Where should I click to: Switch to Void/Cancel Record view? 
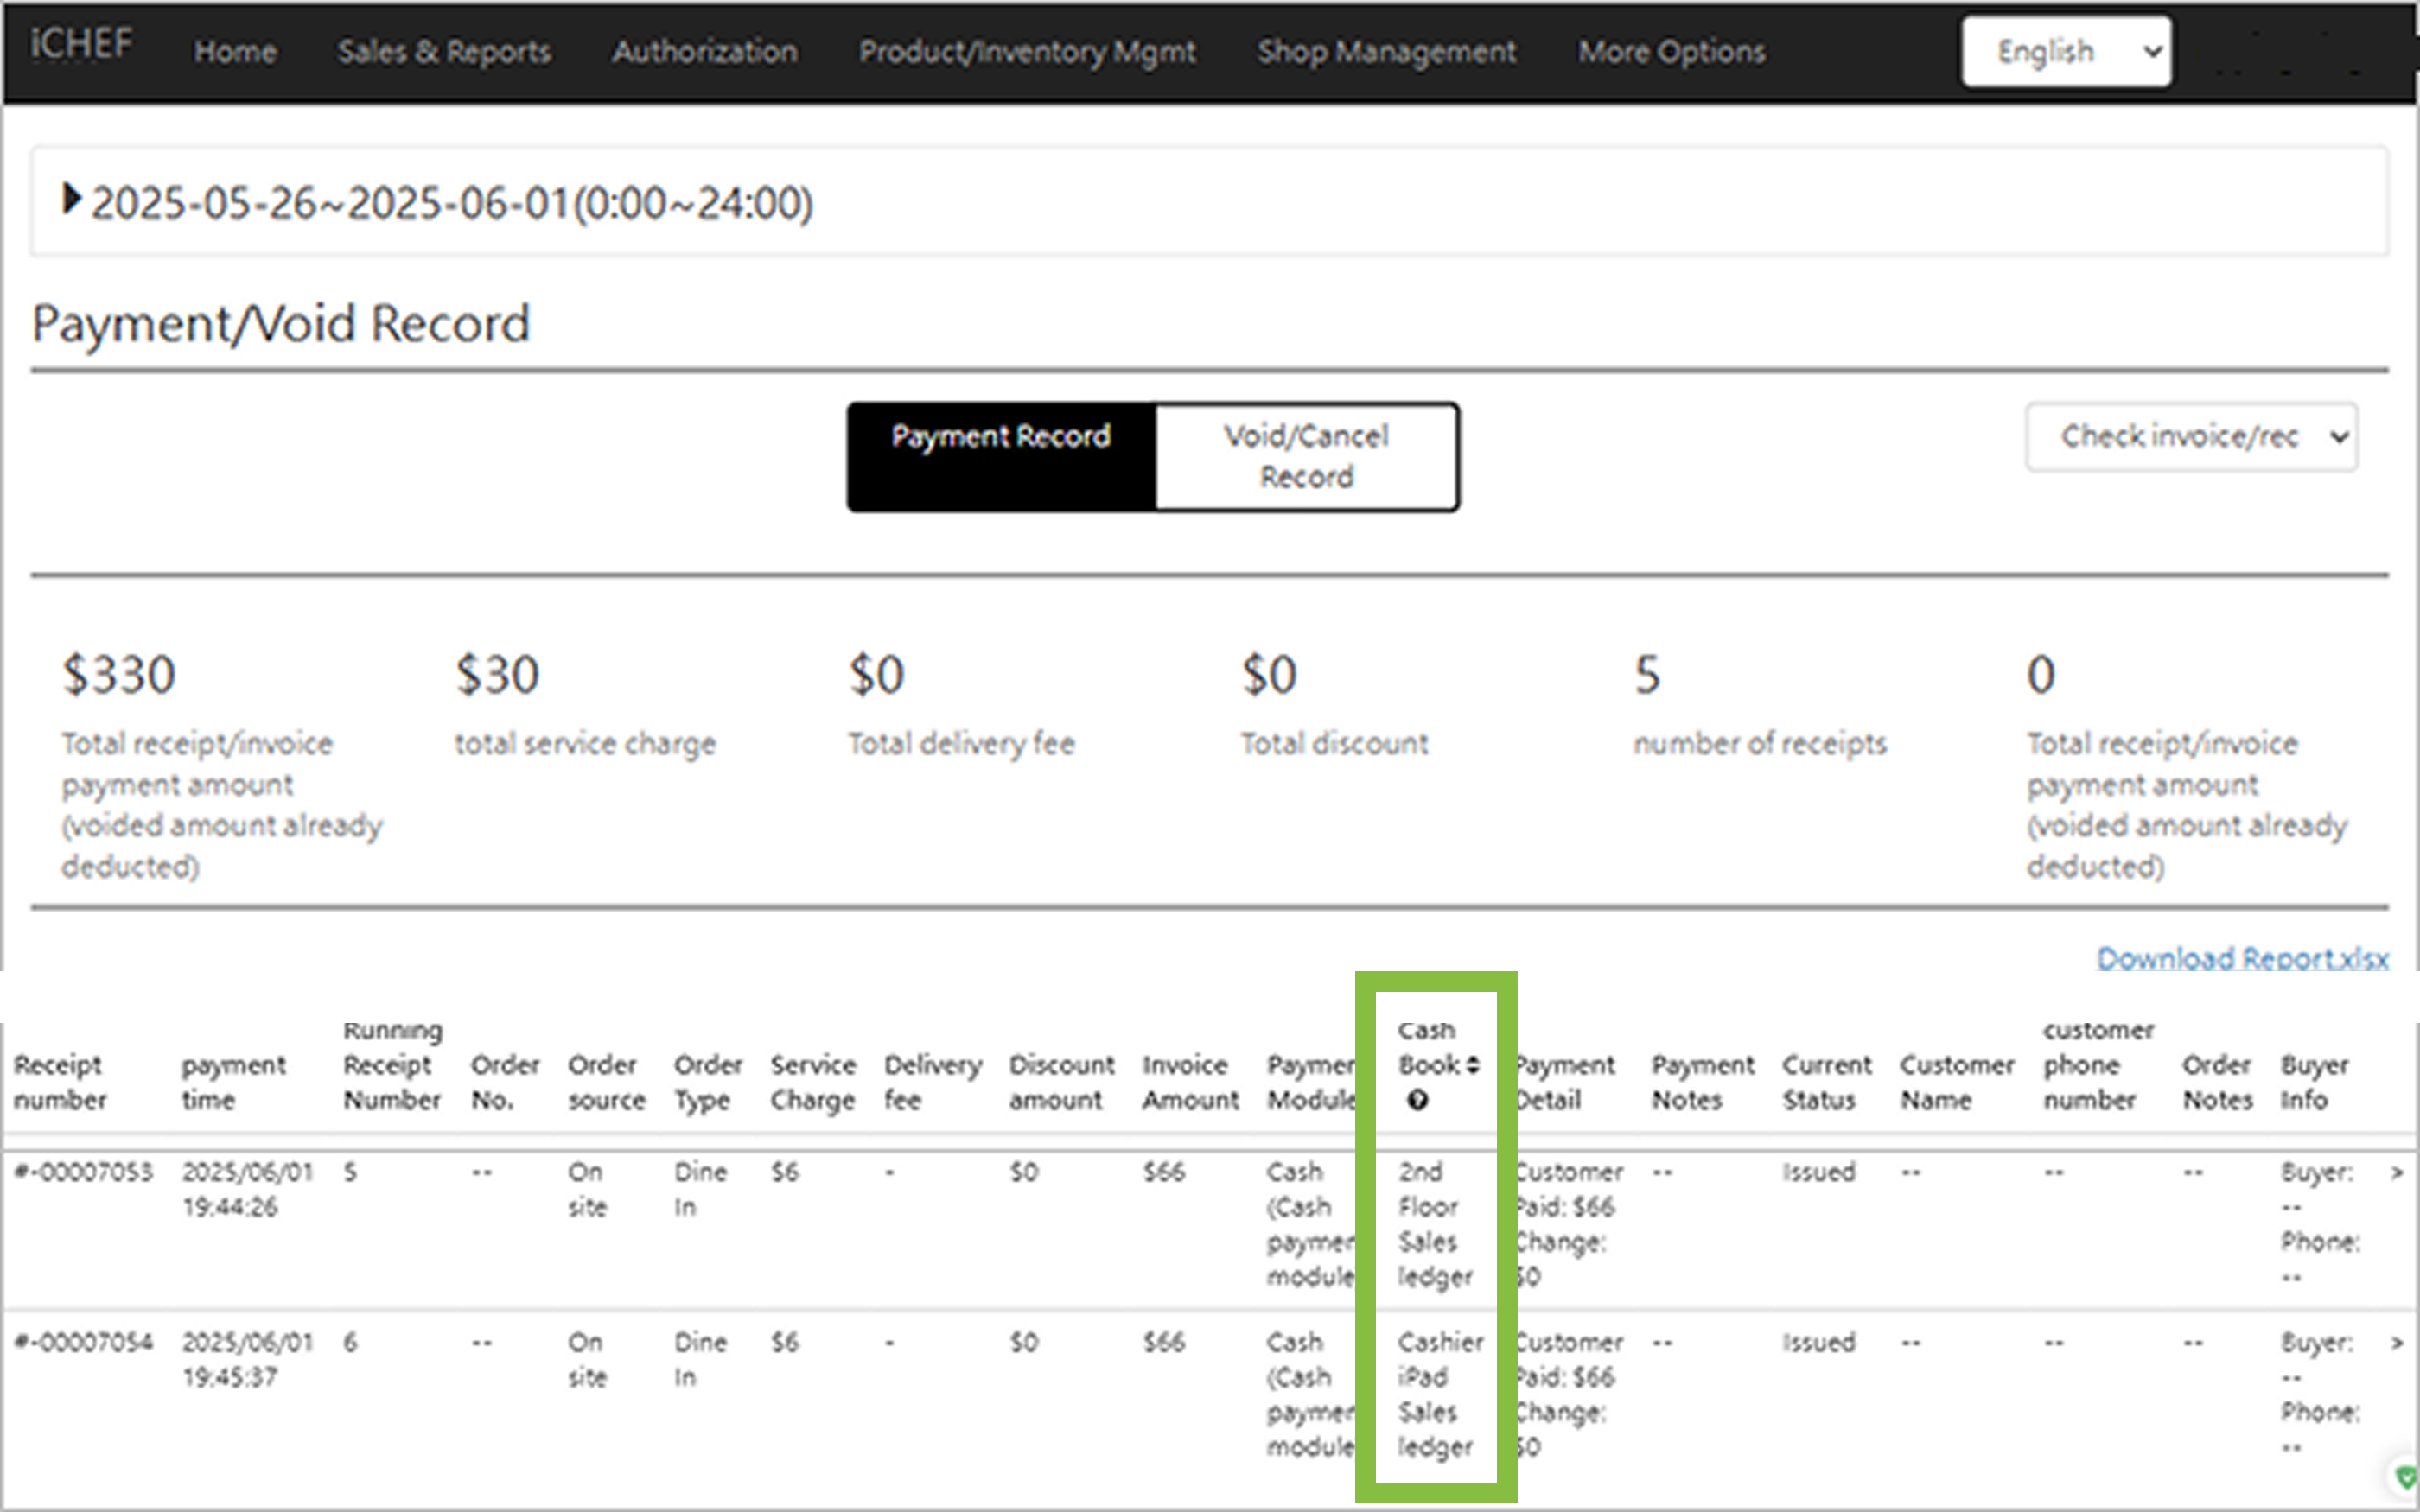tap(1306, 457)
